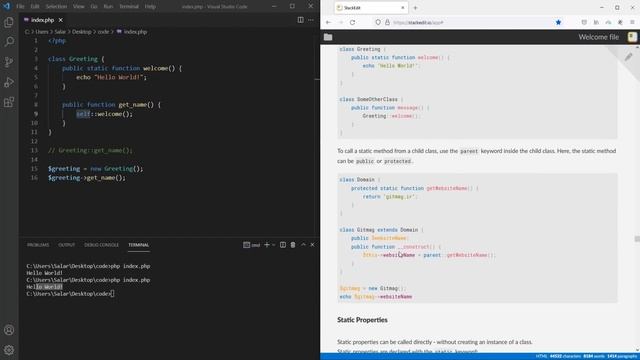
Task: Go back in the Firefox browser
Action: [x=329, y=22]
